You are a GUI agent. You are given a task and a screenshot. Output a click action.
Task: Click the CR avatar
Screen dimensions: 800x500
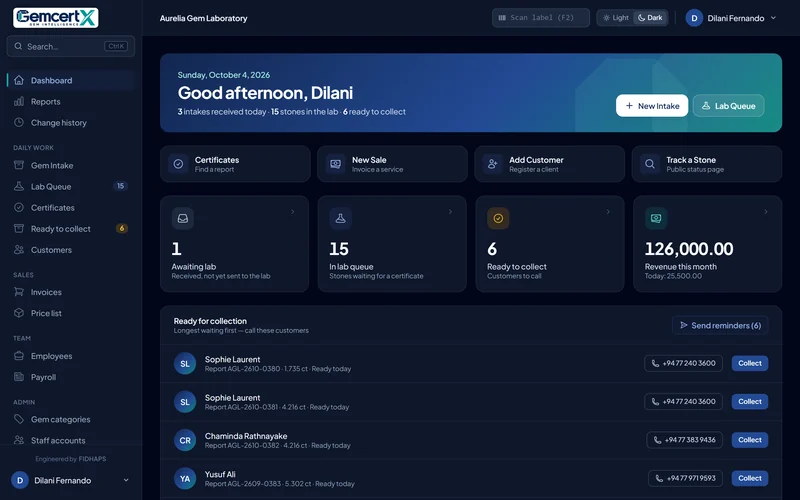[185, 440]
